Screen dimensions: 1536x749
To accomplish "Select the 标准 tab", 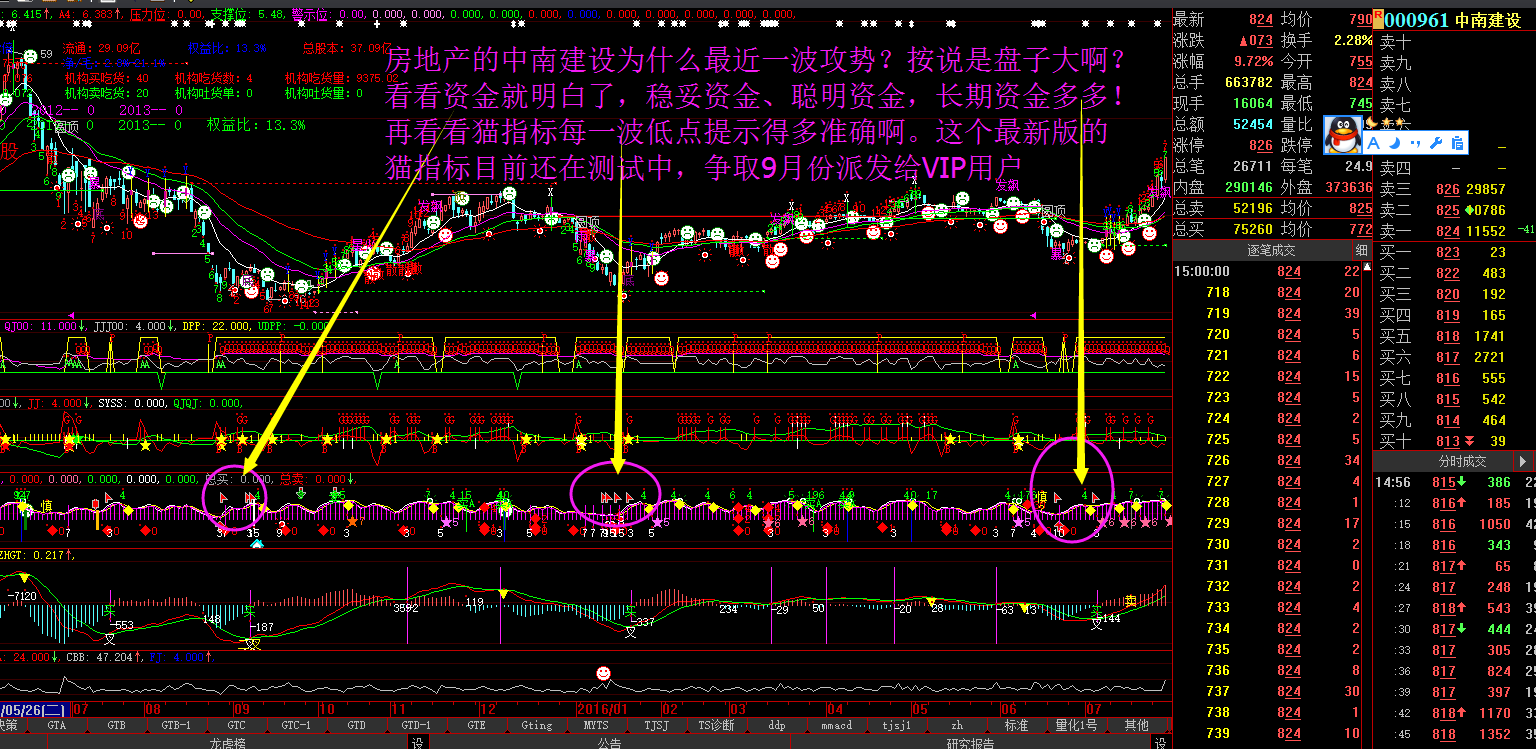I will tap(1016, 725).
